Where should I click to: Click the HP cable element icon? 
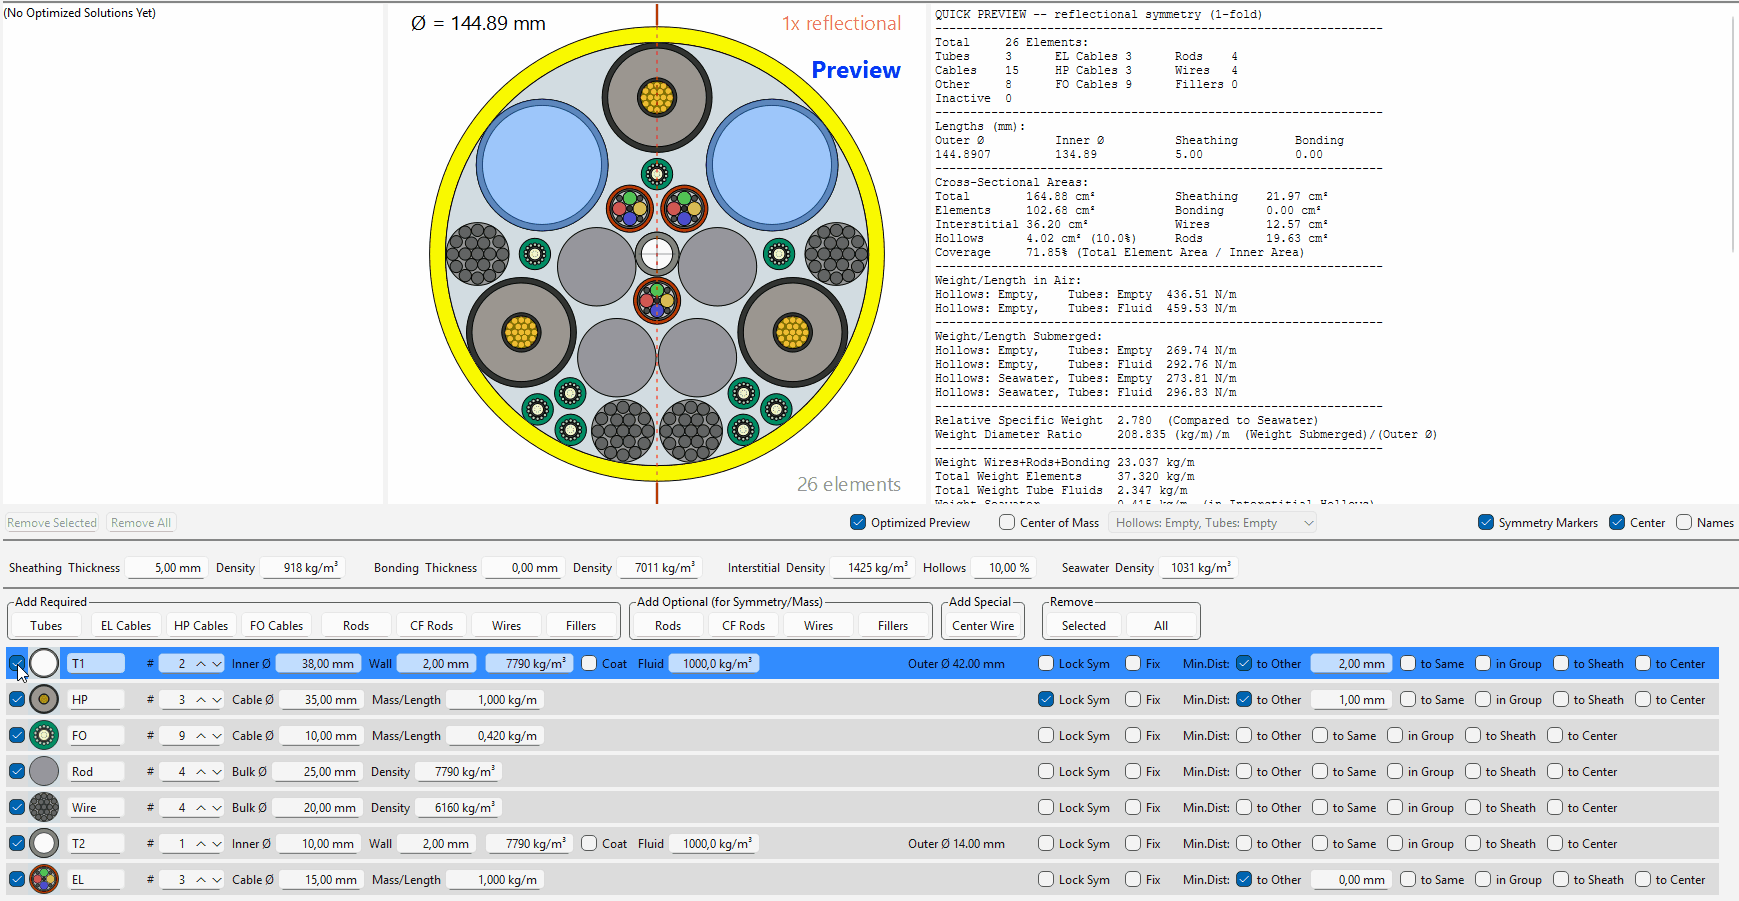pyautogui.click(x=44, y=699)
